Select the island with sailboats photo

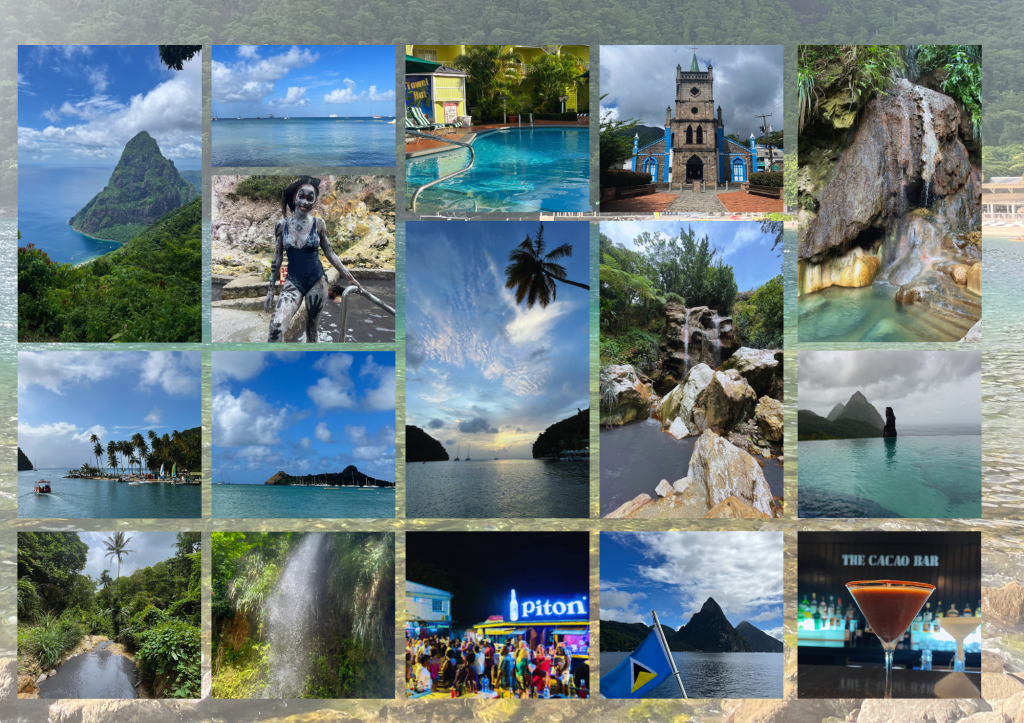(303, 434)
